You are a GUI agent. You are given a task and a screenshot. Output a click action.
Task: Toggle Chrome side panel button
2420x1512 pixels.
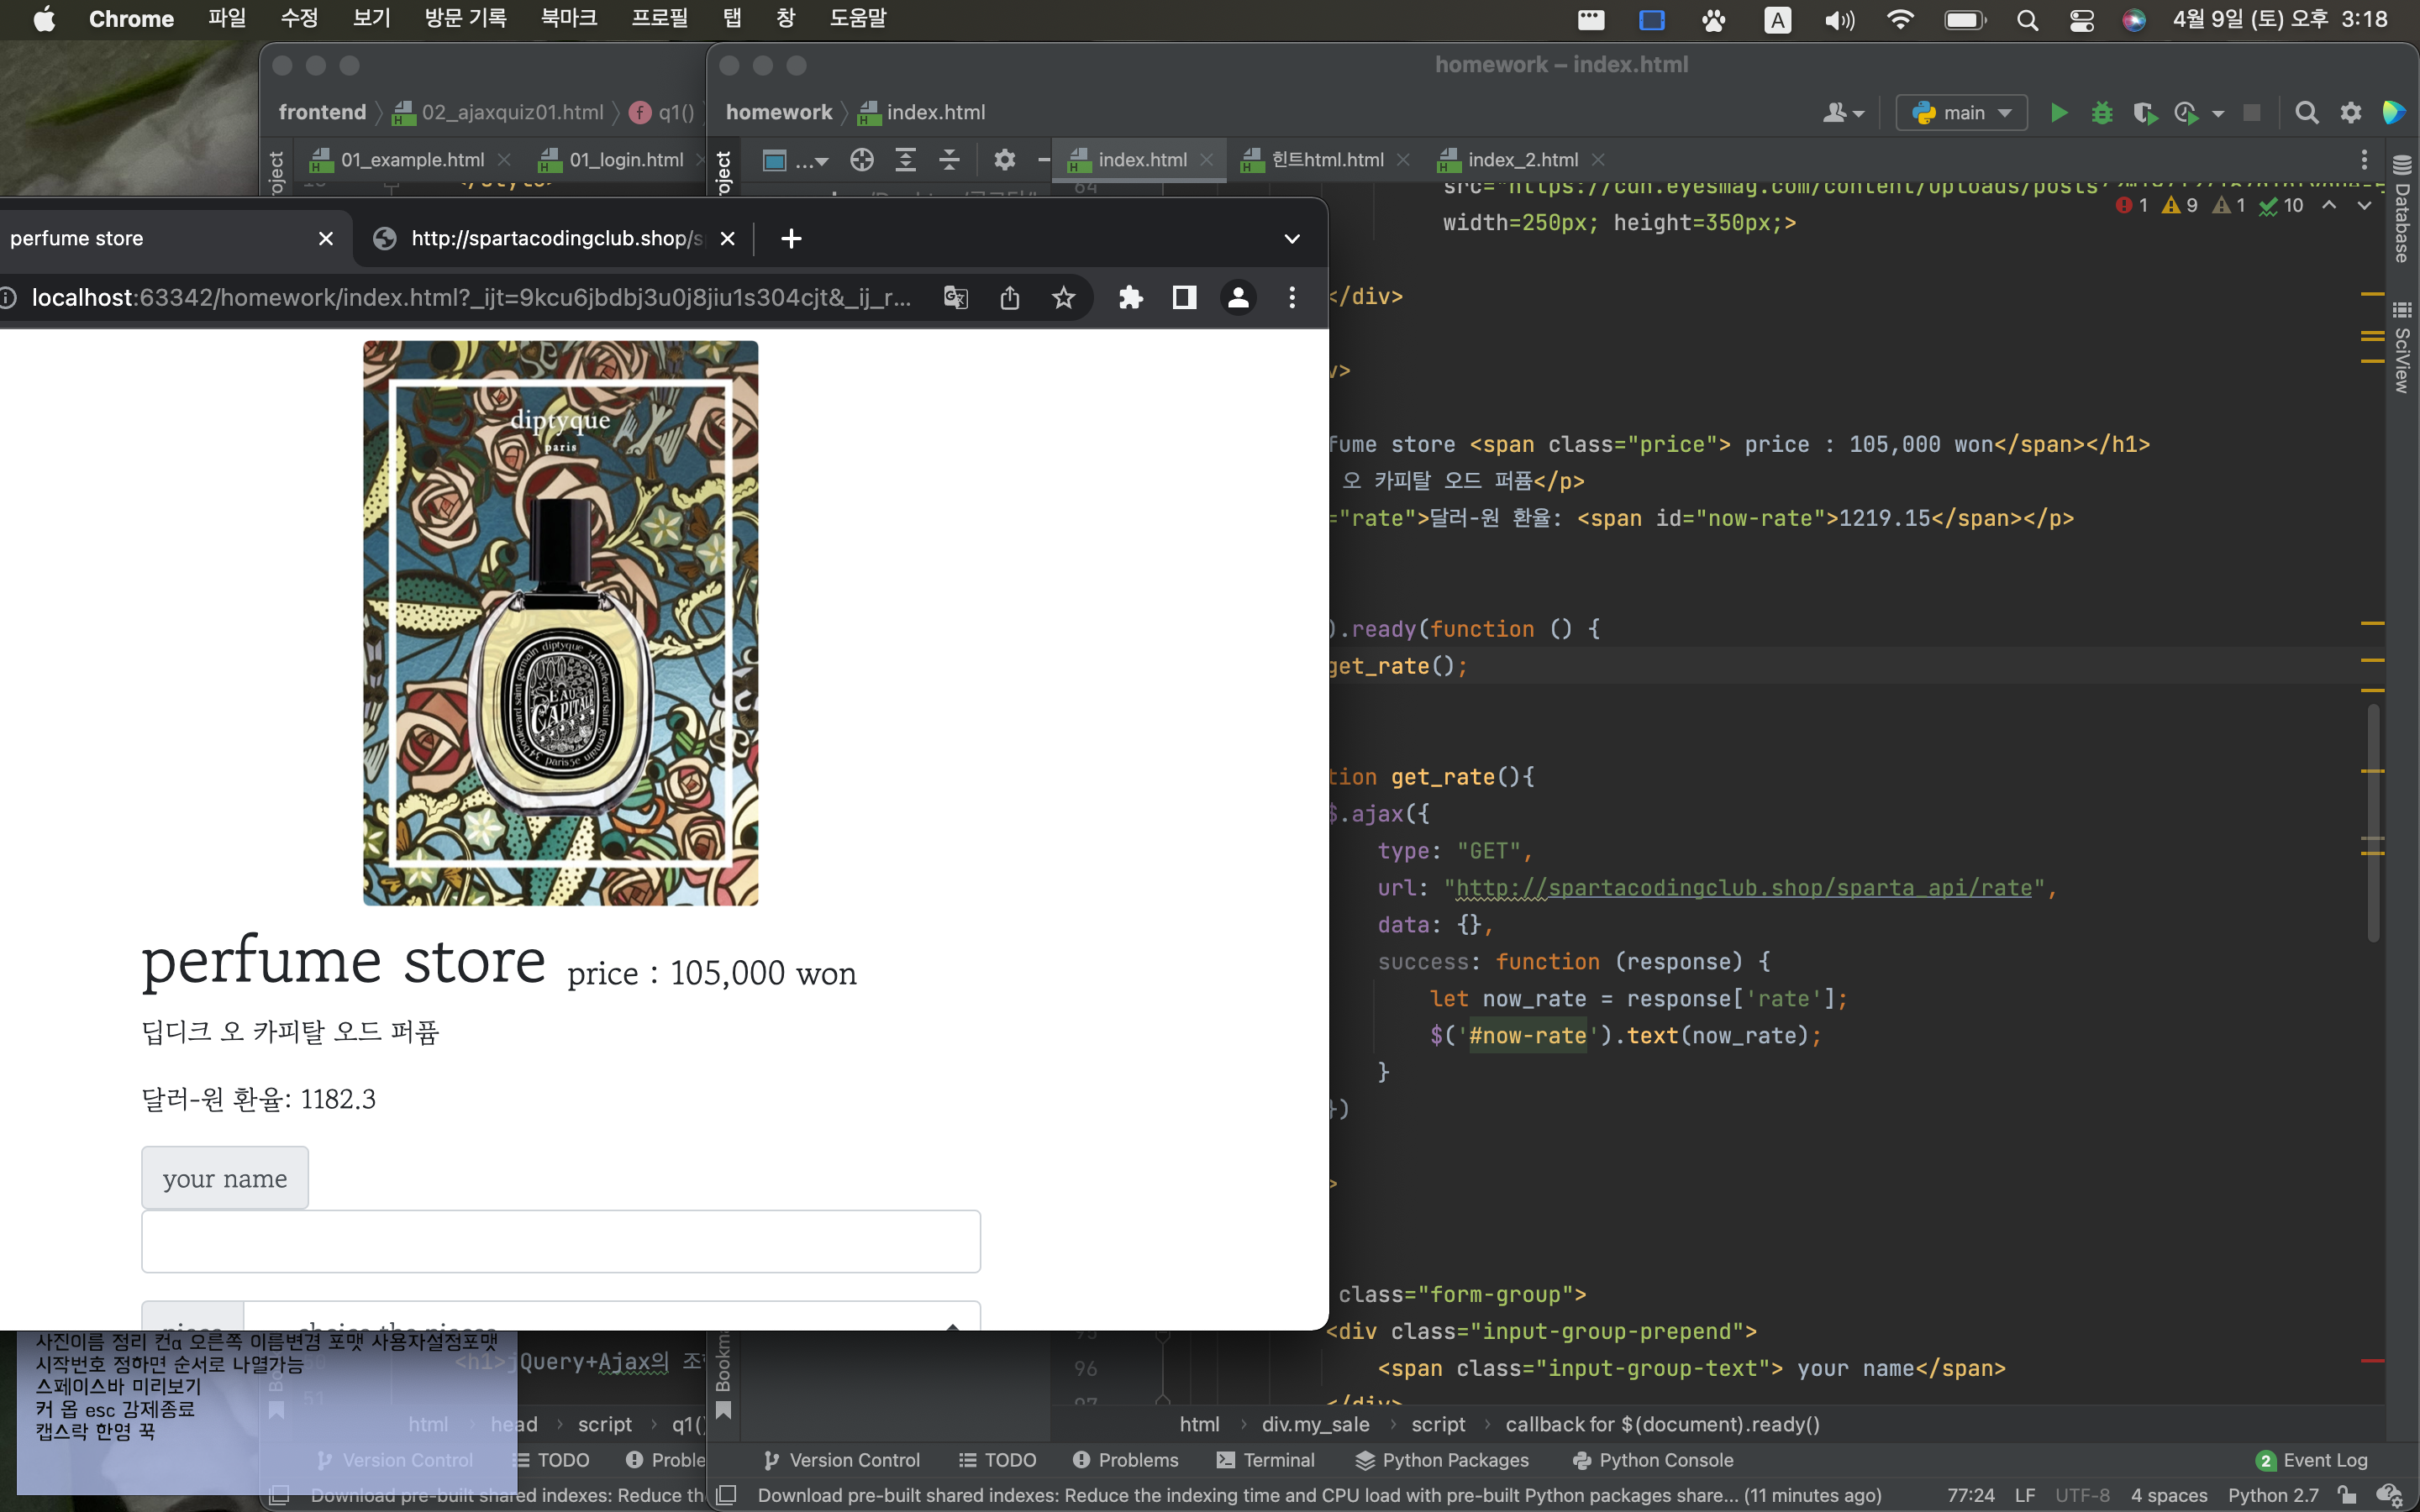pos(1184,297)
